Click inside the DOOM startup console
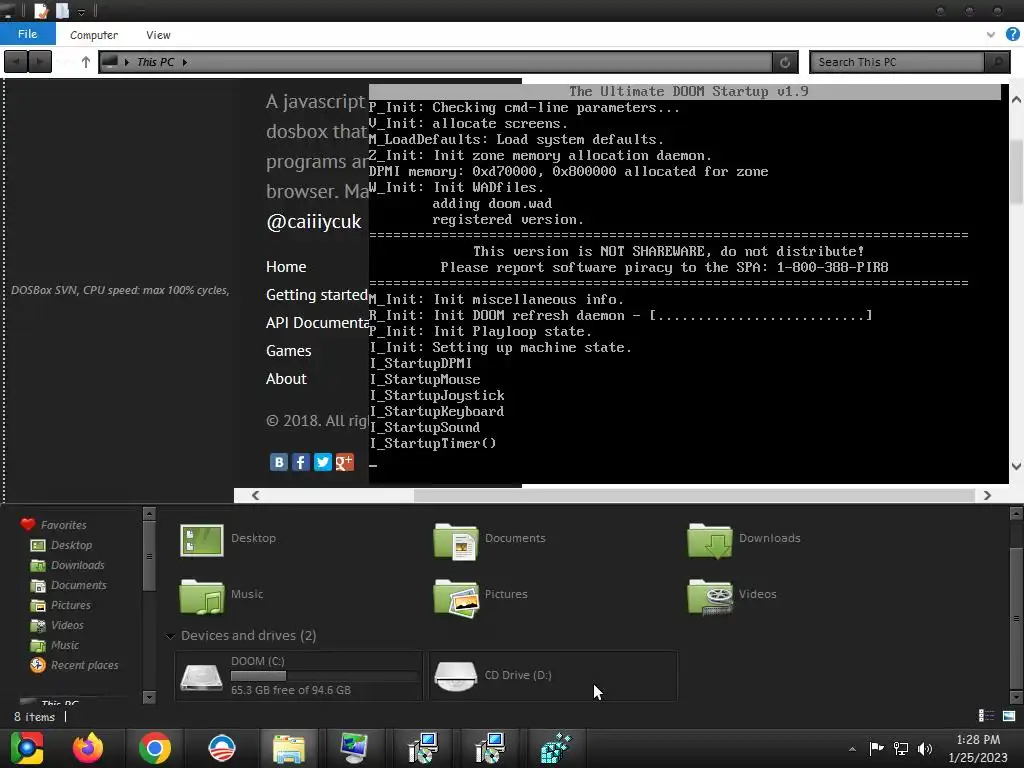The image size is (1024, 768). click(x=688, y=284)
